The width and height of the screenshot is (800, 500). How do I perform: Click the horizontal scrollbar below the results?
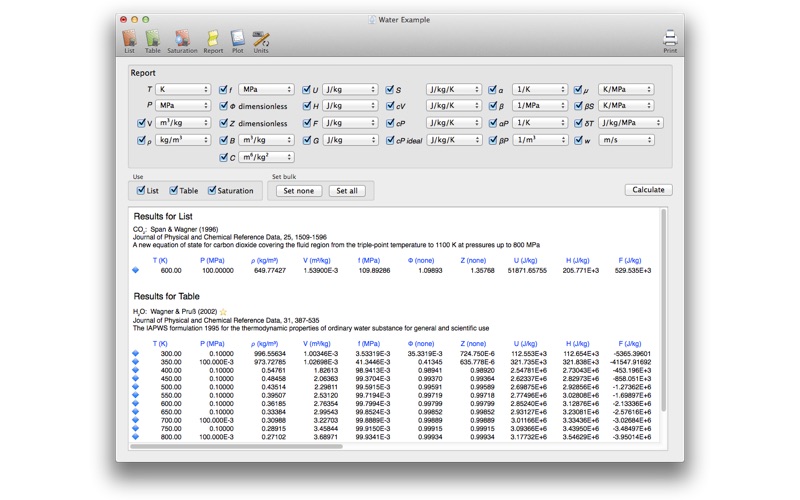point(236,446)
